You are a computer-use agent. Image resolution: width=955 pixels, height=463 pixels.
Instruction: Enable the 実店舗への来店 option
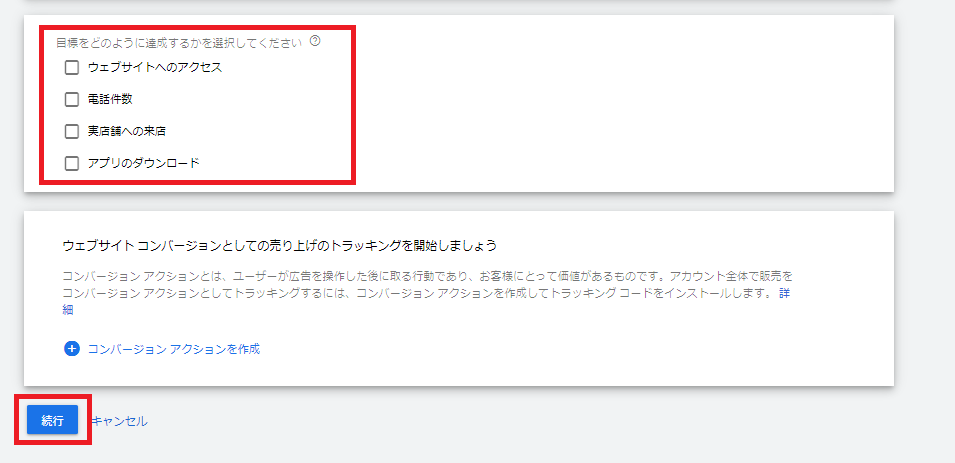pos(72,131)
